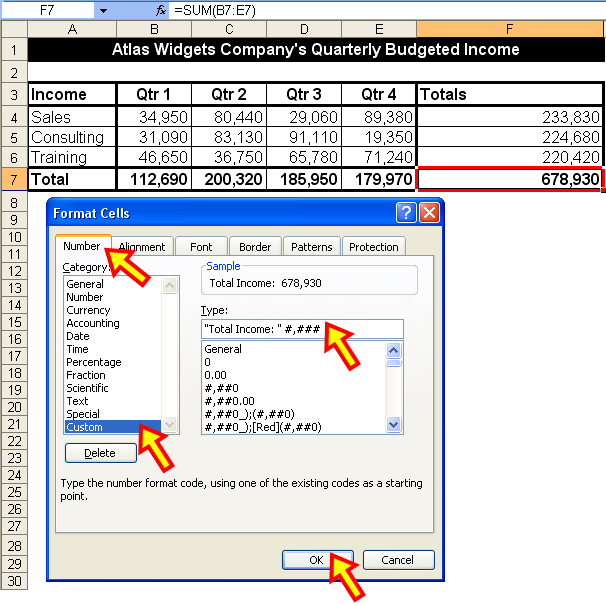Select Accounting category

coord(113,323)
